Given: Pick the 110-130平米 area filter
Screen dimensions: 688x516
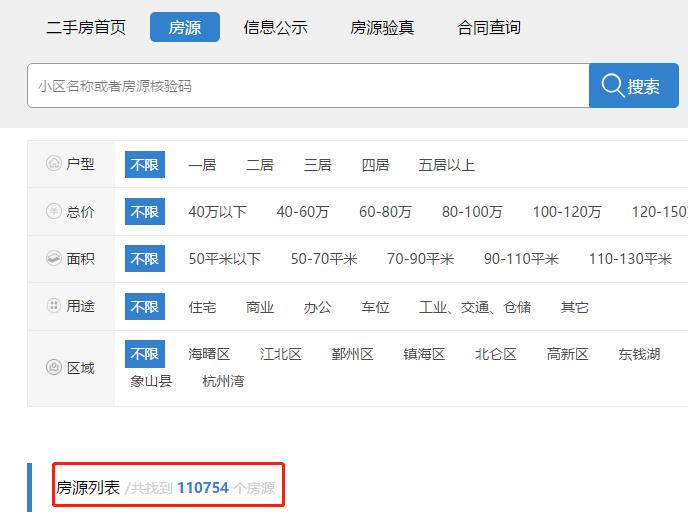Looking at the screenshot, I should click(x=630, y=259).
